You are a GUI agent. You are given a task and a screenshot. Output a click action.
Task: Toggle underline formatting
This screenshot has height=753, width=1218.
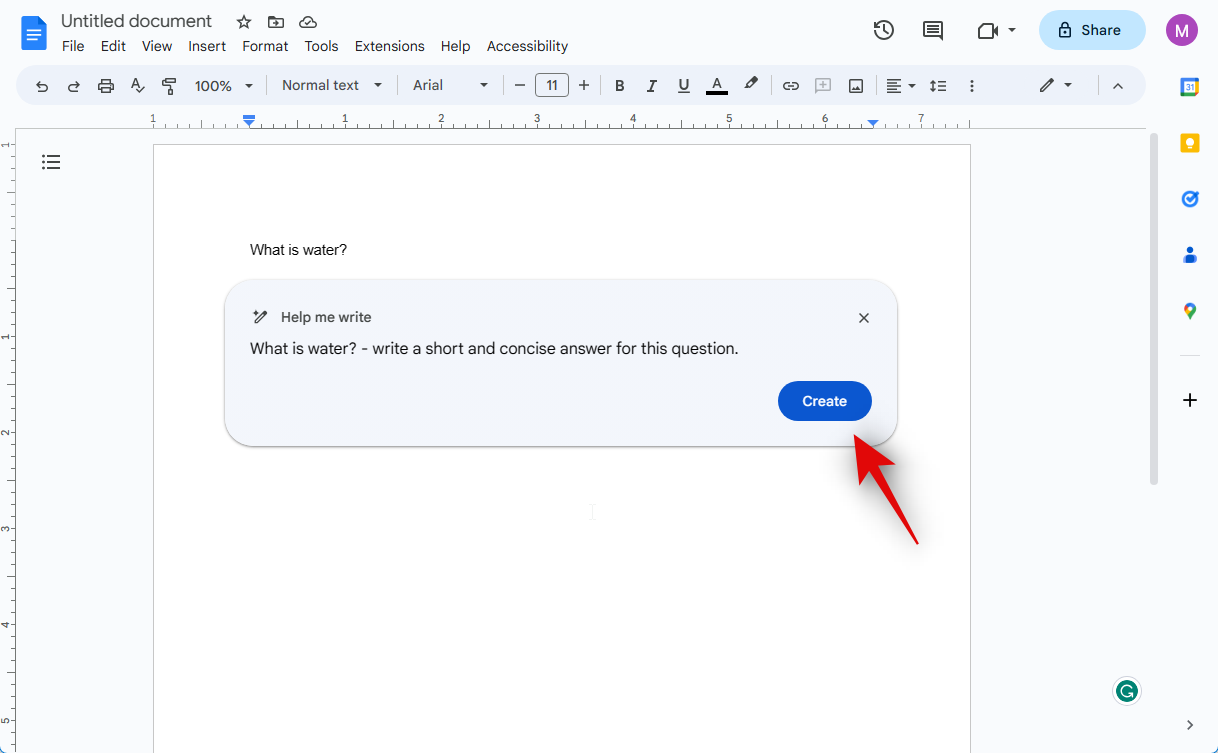[x=684, y=86]
